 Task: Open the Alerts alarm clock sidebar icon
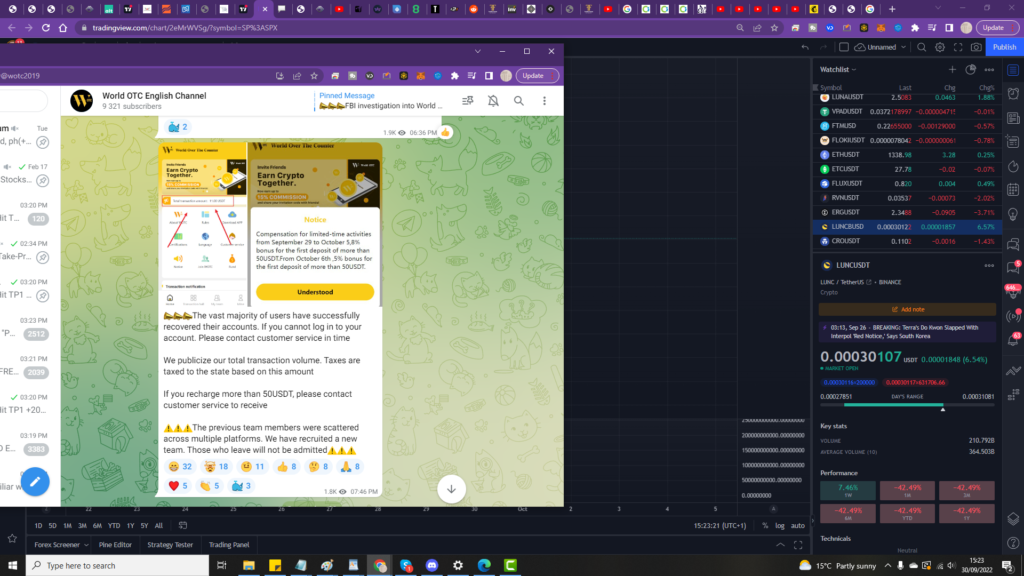click(x=1014, y=93)
